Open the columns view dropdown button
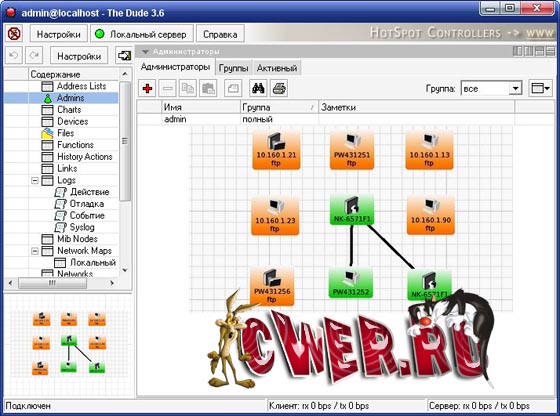 pyautogui.click(x=540, y=88)
